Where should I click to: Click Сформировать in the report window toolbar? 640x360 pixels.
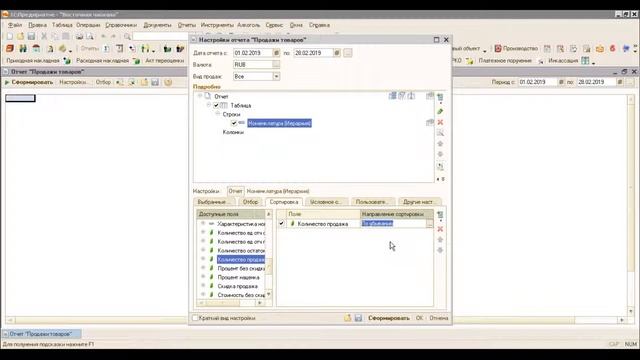[29, 82]
